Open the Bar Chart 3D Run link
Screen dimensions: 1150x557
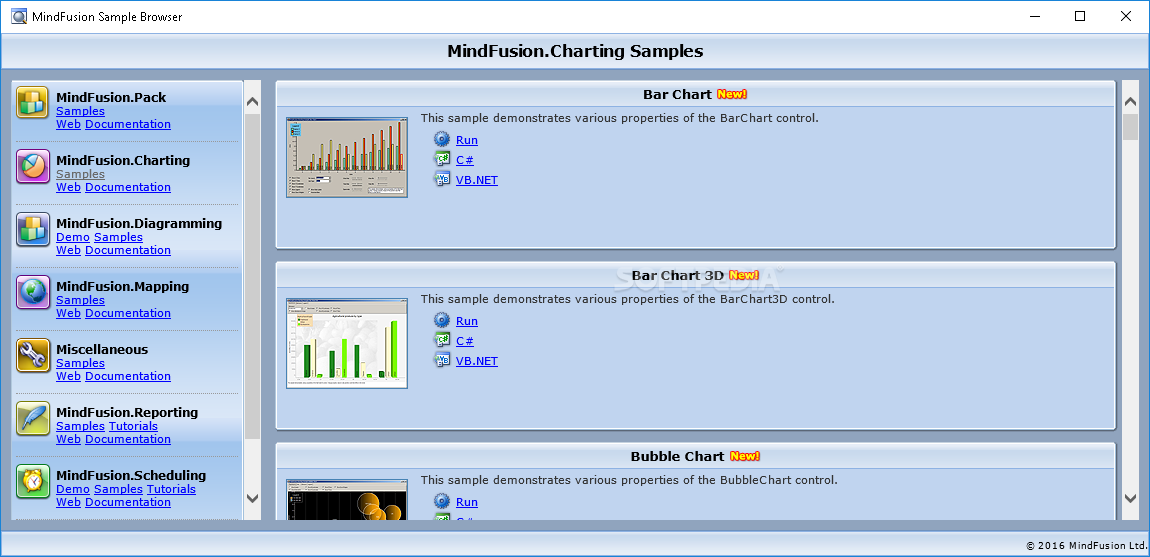point(466,321)
